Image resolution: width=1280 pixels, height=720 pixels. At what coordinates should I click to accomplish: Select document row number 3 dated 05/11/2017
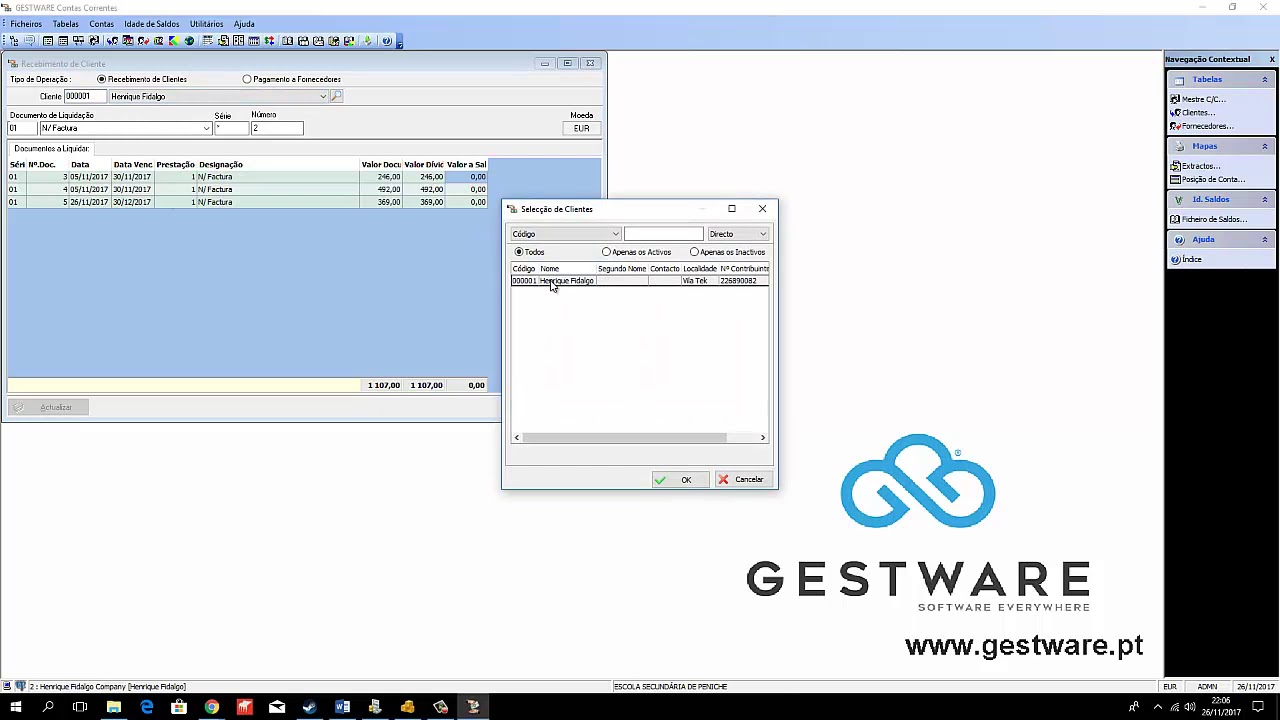[x=248, y=177]
